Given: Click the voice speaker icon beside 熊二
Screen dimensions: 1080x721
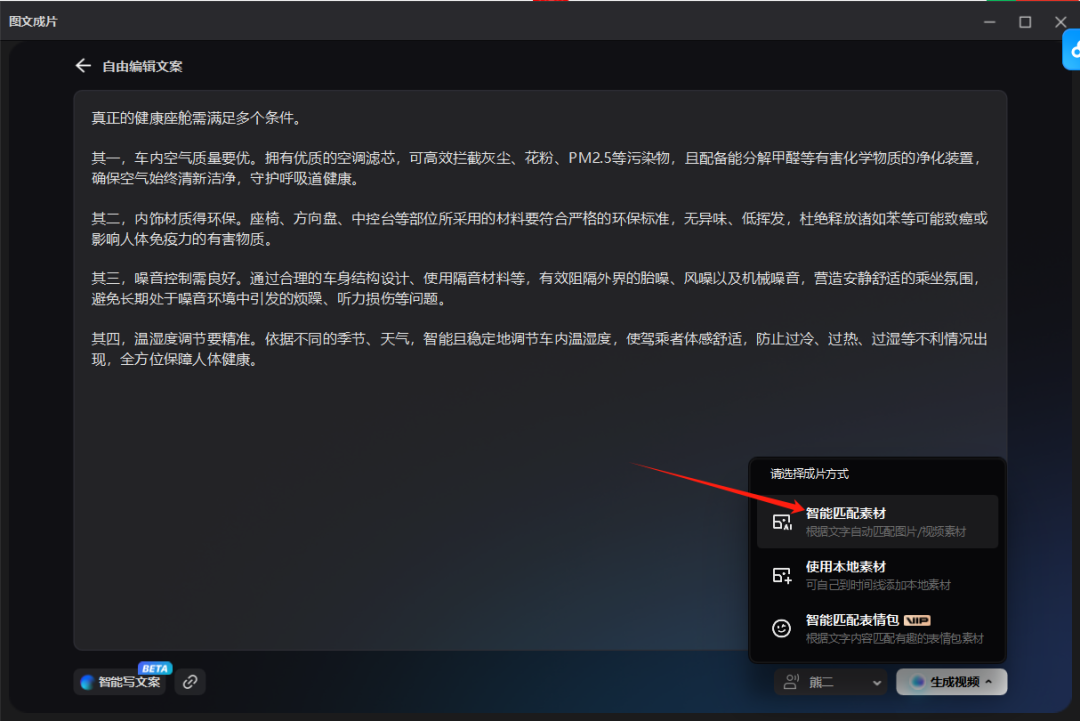Looking at the screenshot, I should coord(792,682).
